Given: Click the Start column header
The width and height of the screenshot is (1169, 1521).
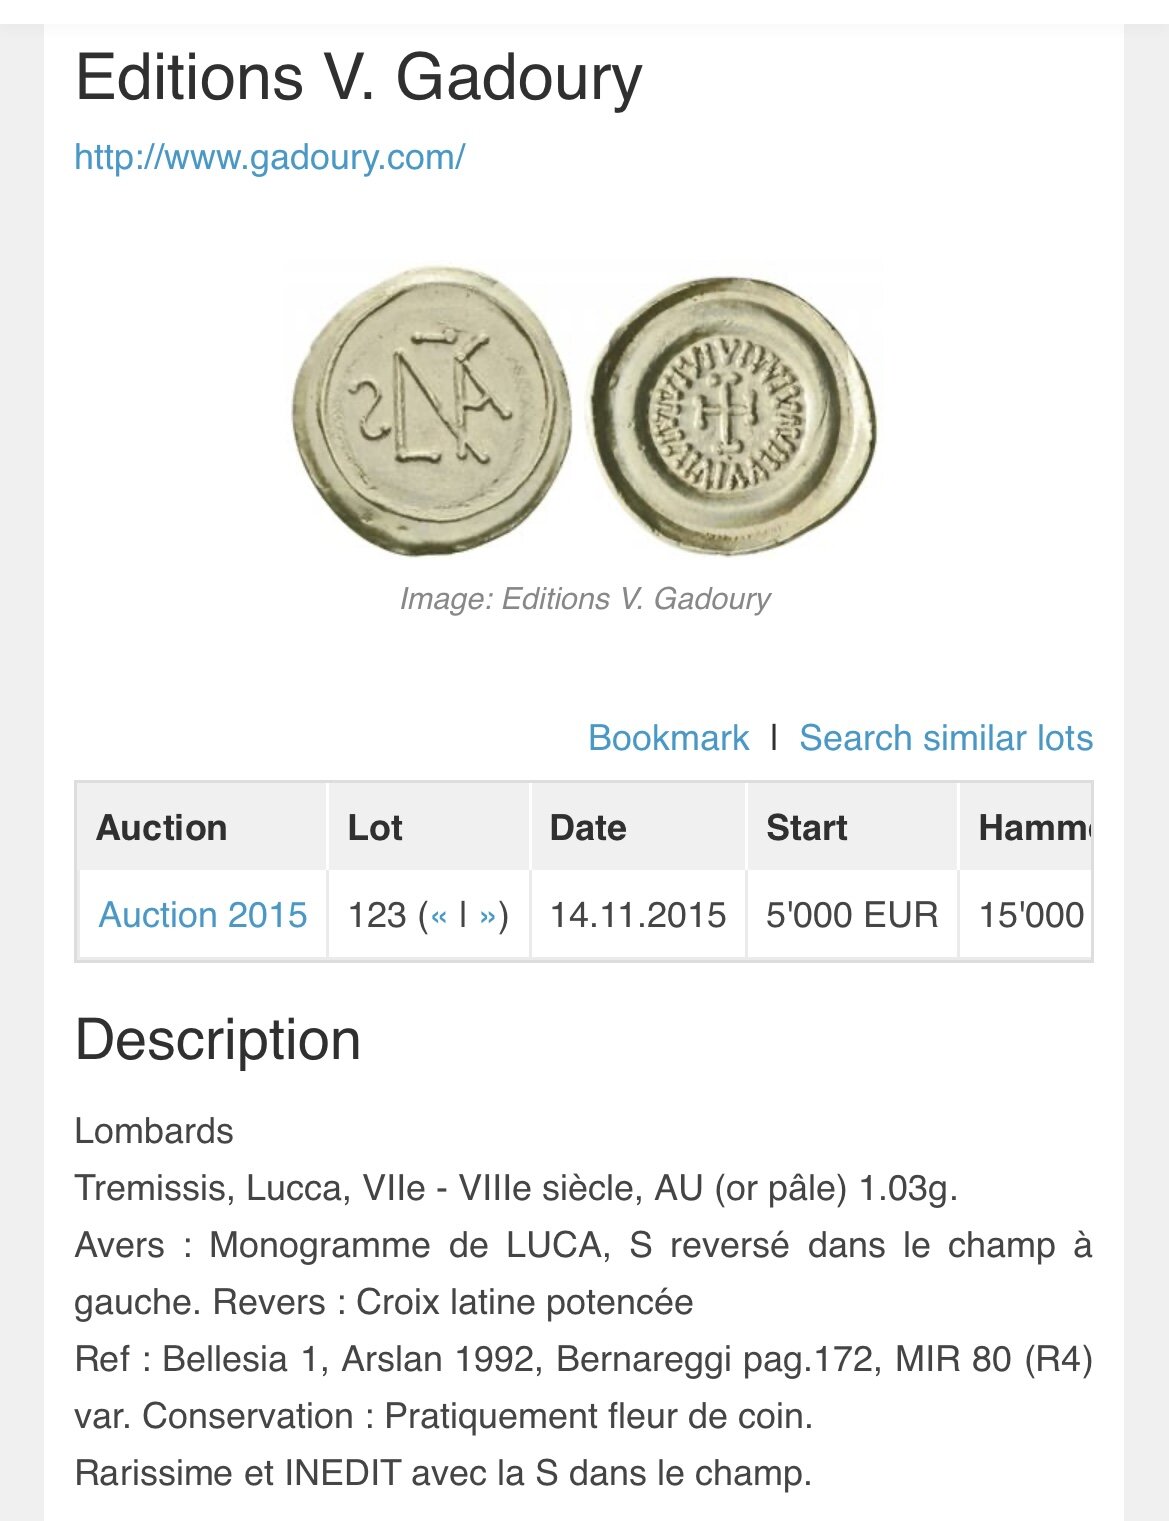Looking at the screenshot, I should point(806,828).
